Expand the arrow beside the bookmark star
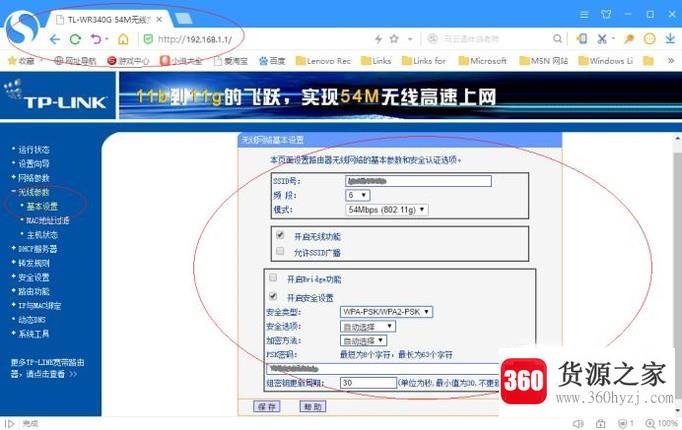 click(x=410, y=39)
